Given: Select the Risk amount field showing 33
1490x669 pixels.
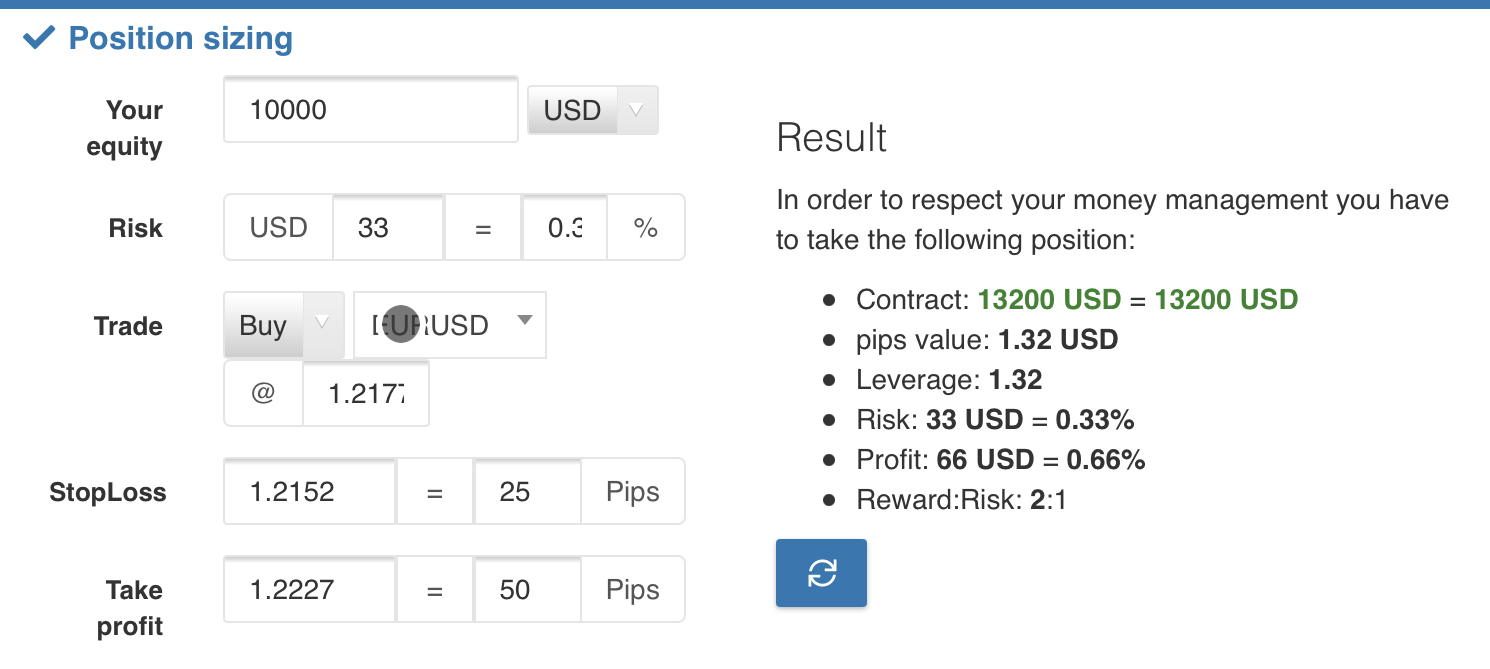Looking at the screenshot, I should (x=388, y=228).
